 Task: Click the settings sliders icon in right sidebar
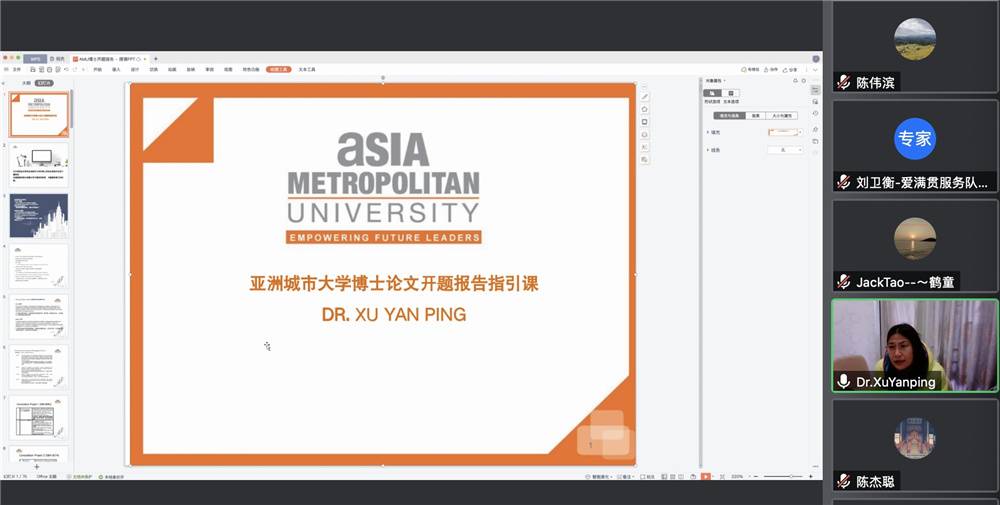[x=816, y=89]
